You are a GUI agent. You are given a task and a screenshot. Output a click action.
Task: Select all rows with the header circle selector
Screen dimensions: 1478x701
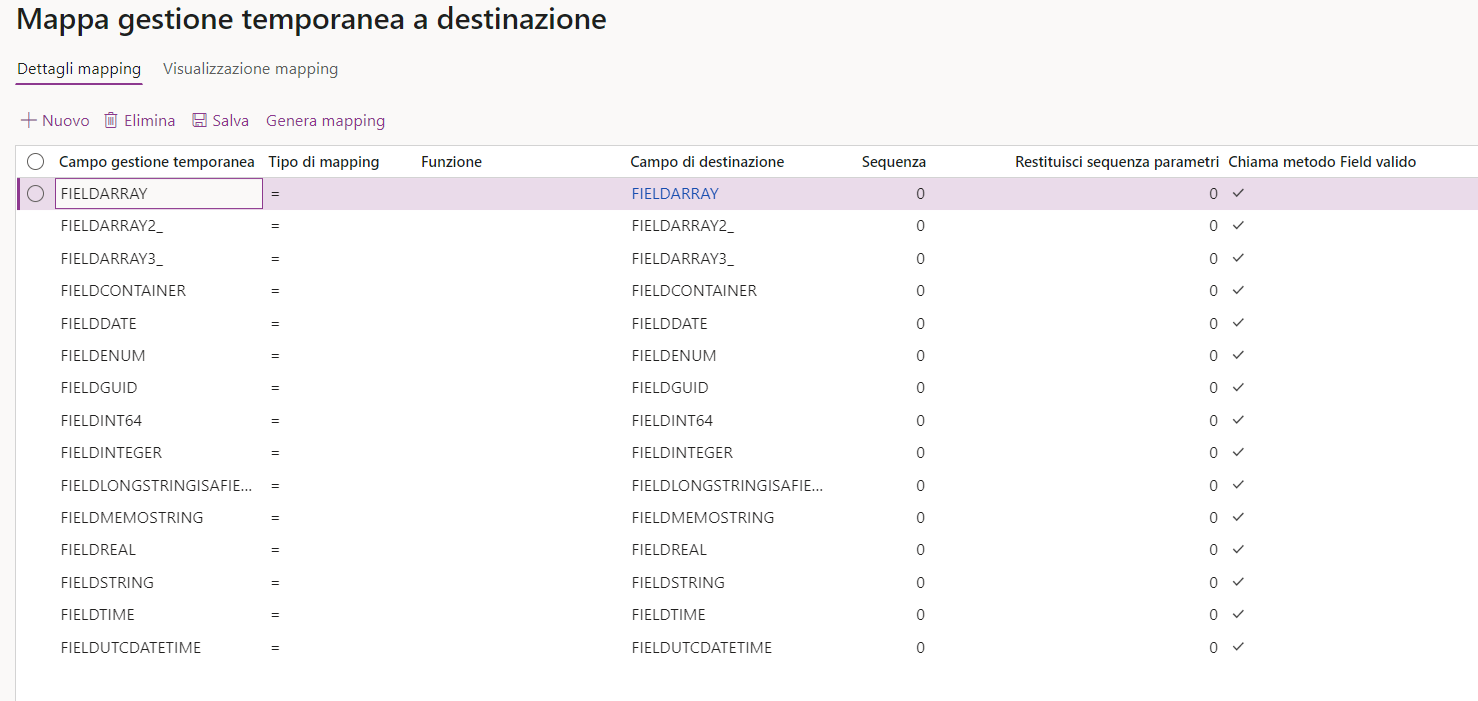(x=36, y=161)
